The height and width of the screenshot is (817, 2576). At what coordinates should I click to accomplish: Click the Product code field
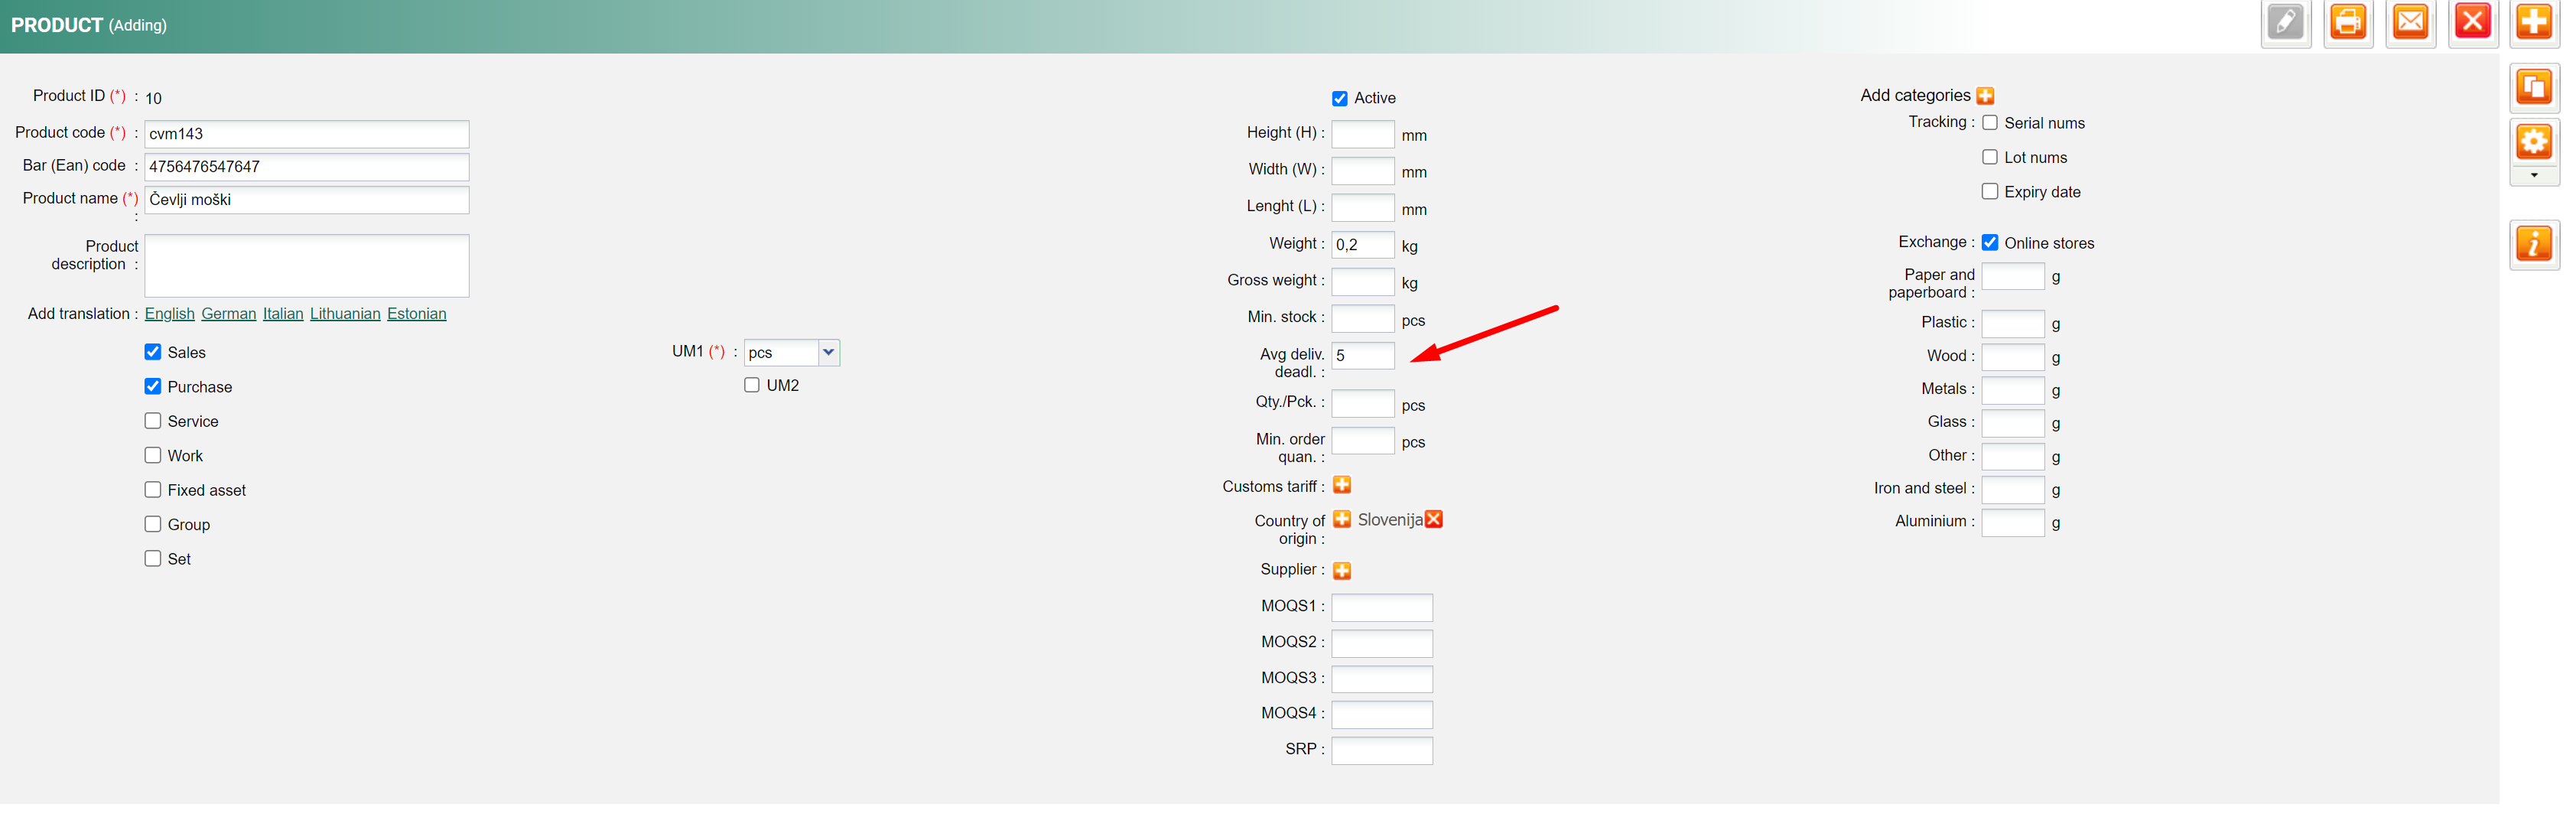[x=307, y=134]
